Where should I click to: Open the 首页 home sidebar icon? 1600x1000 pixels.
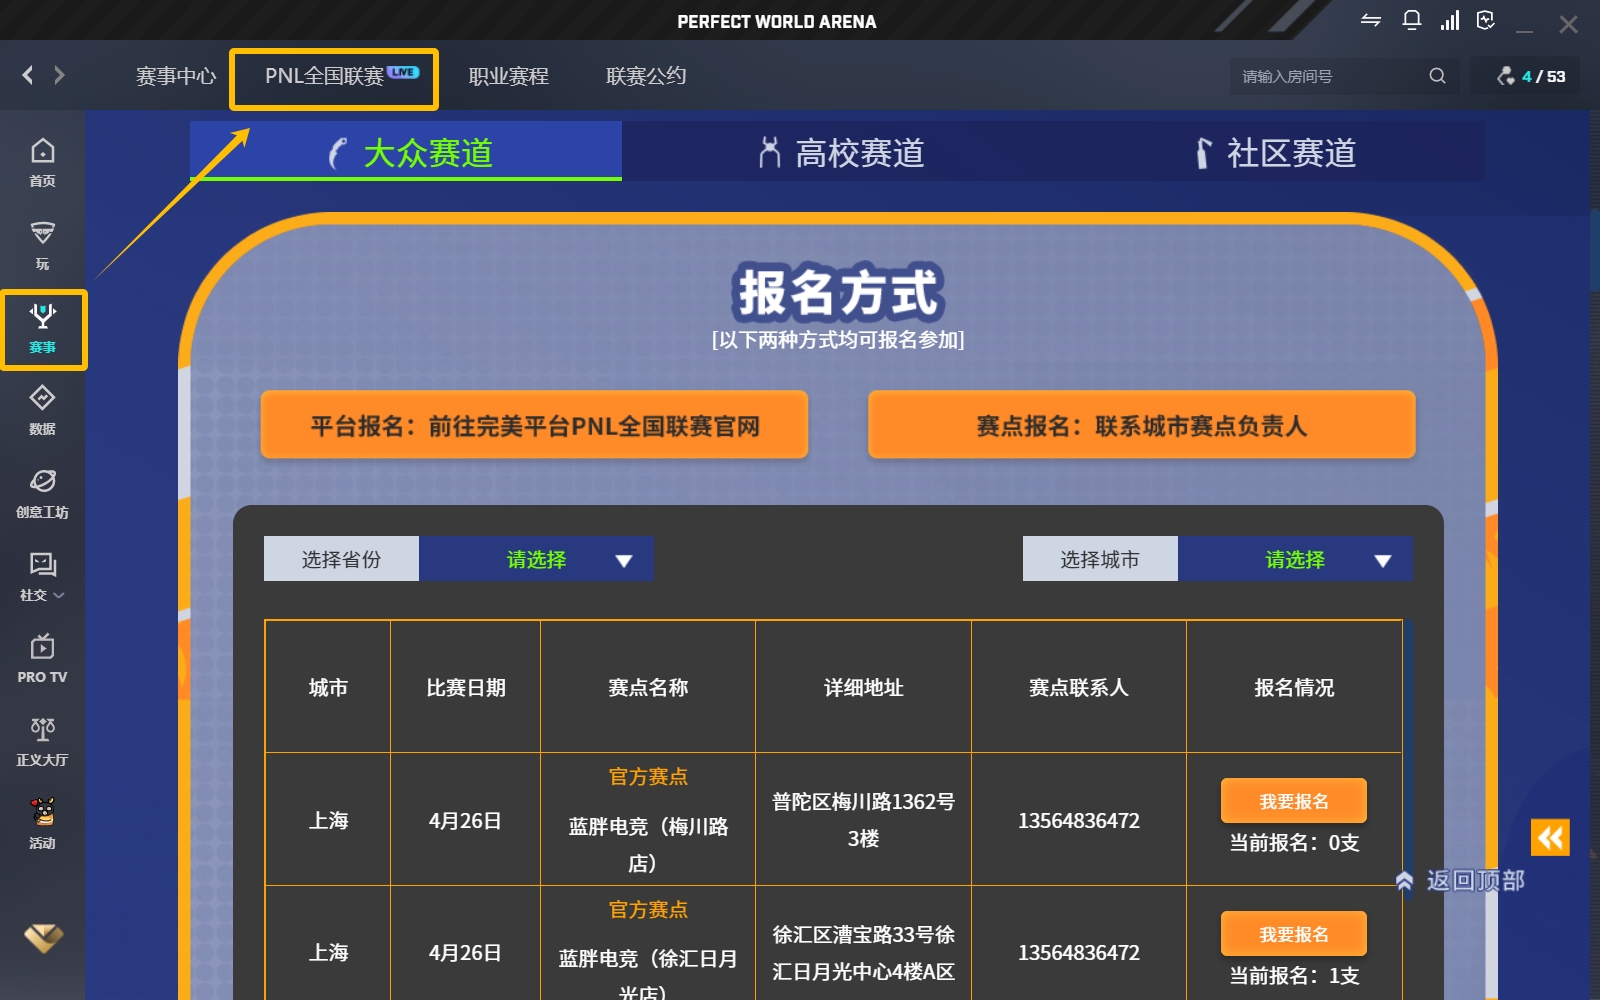tap(42, 162)
